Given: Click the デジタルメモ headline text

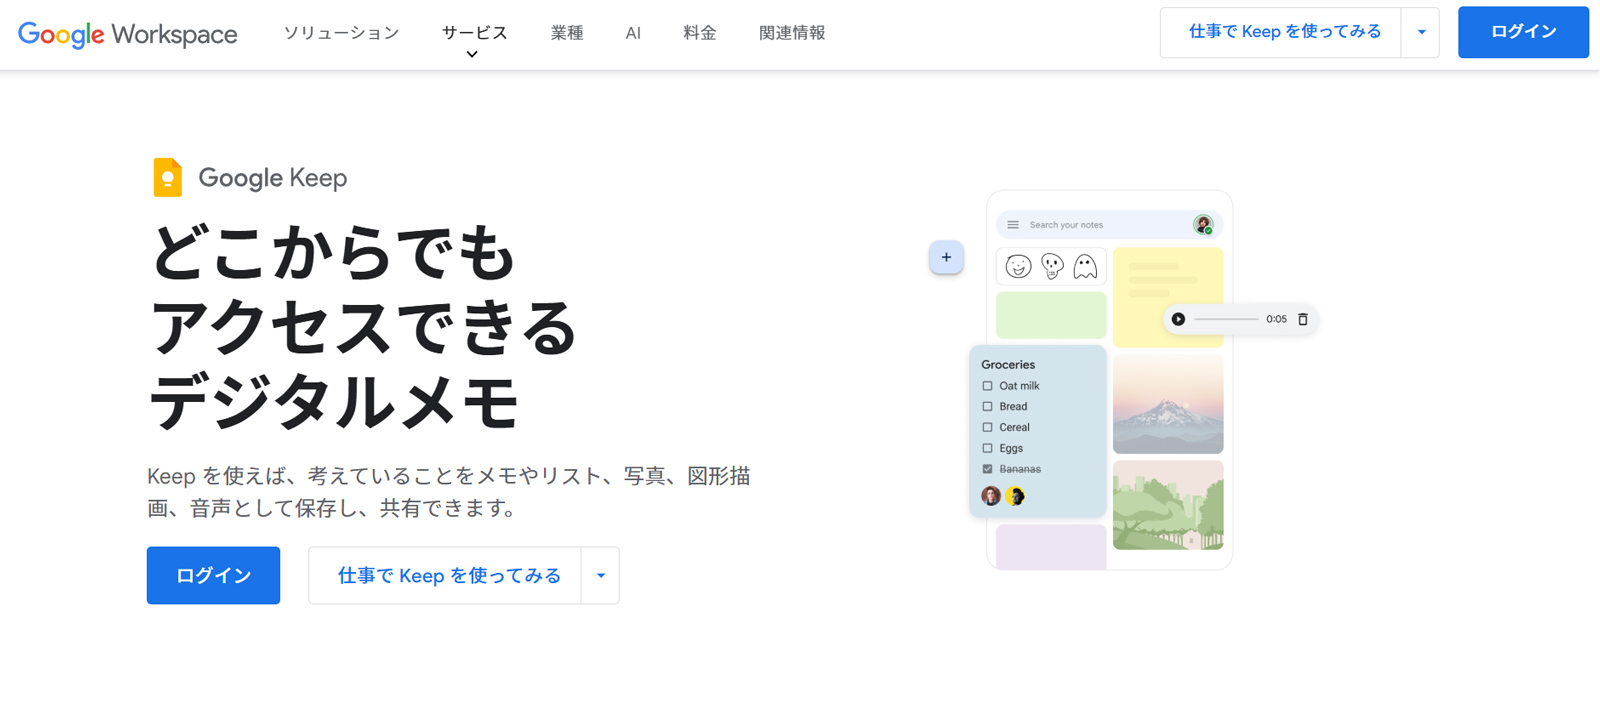Looking at the screenshot, I should click(334, 403).
